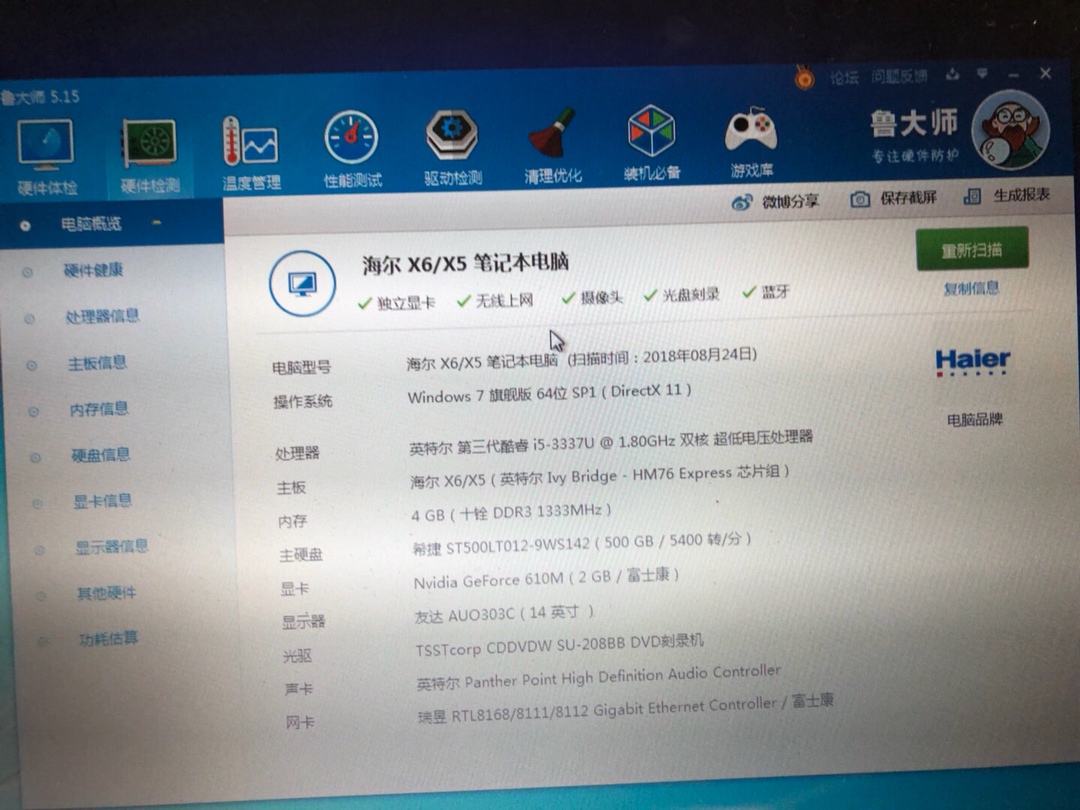Click the round computer monitor icon
This screenshot has height=810, width=1080.
(302, 284)
